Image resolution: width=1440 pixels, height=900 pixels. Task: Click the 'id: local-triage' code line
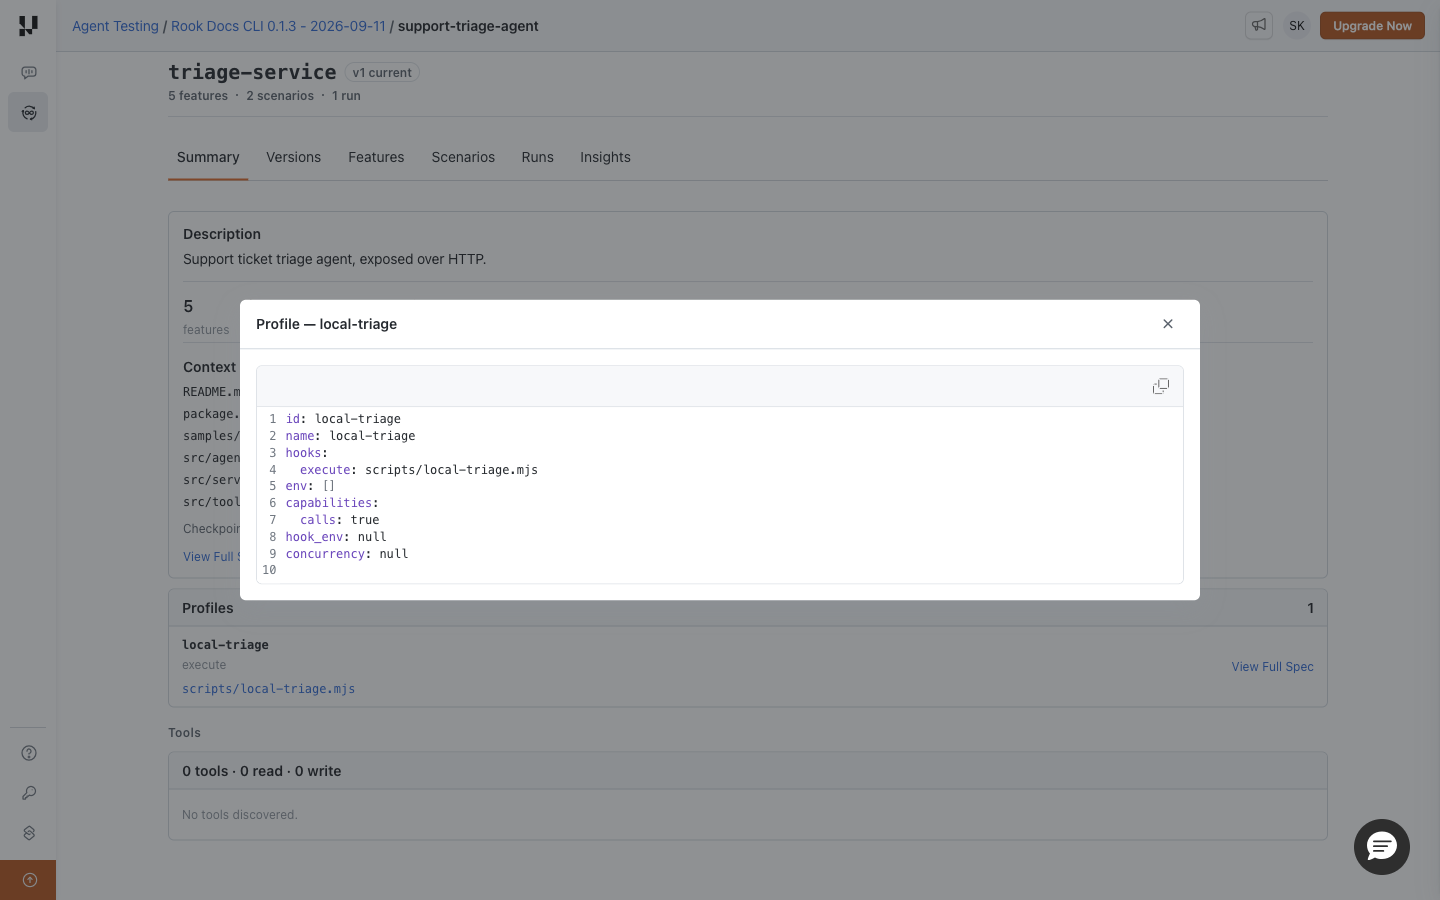[x=343, y=419]
